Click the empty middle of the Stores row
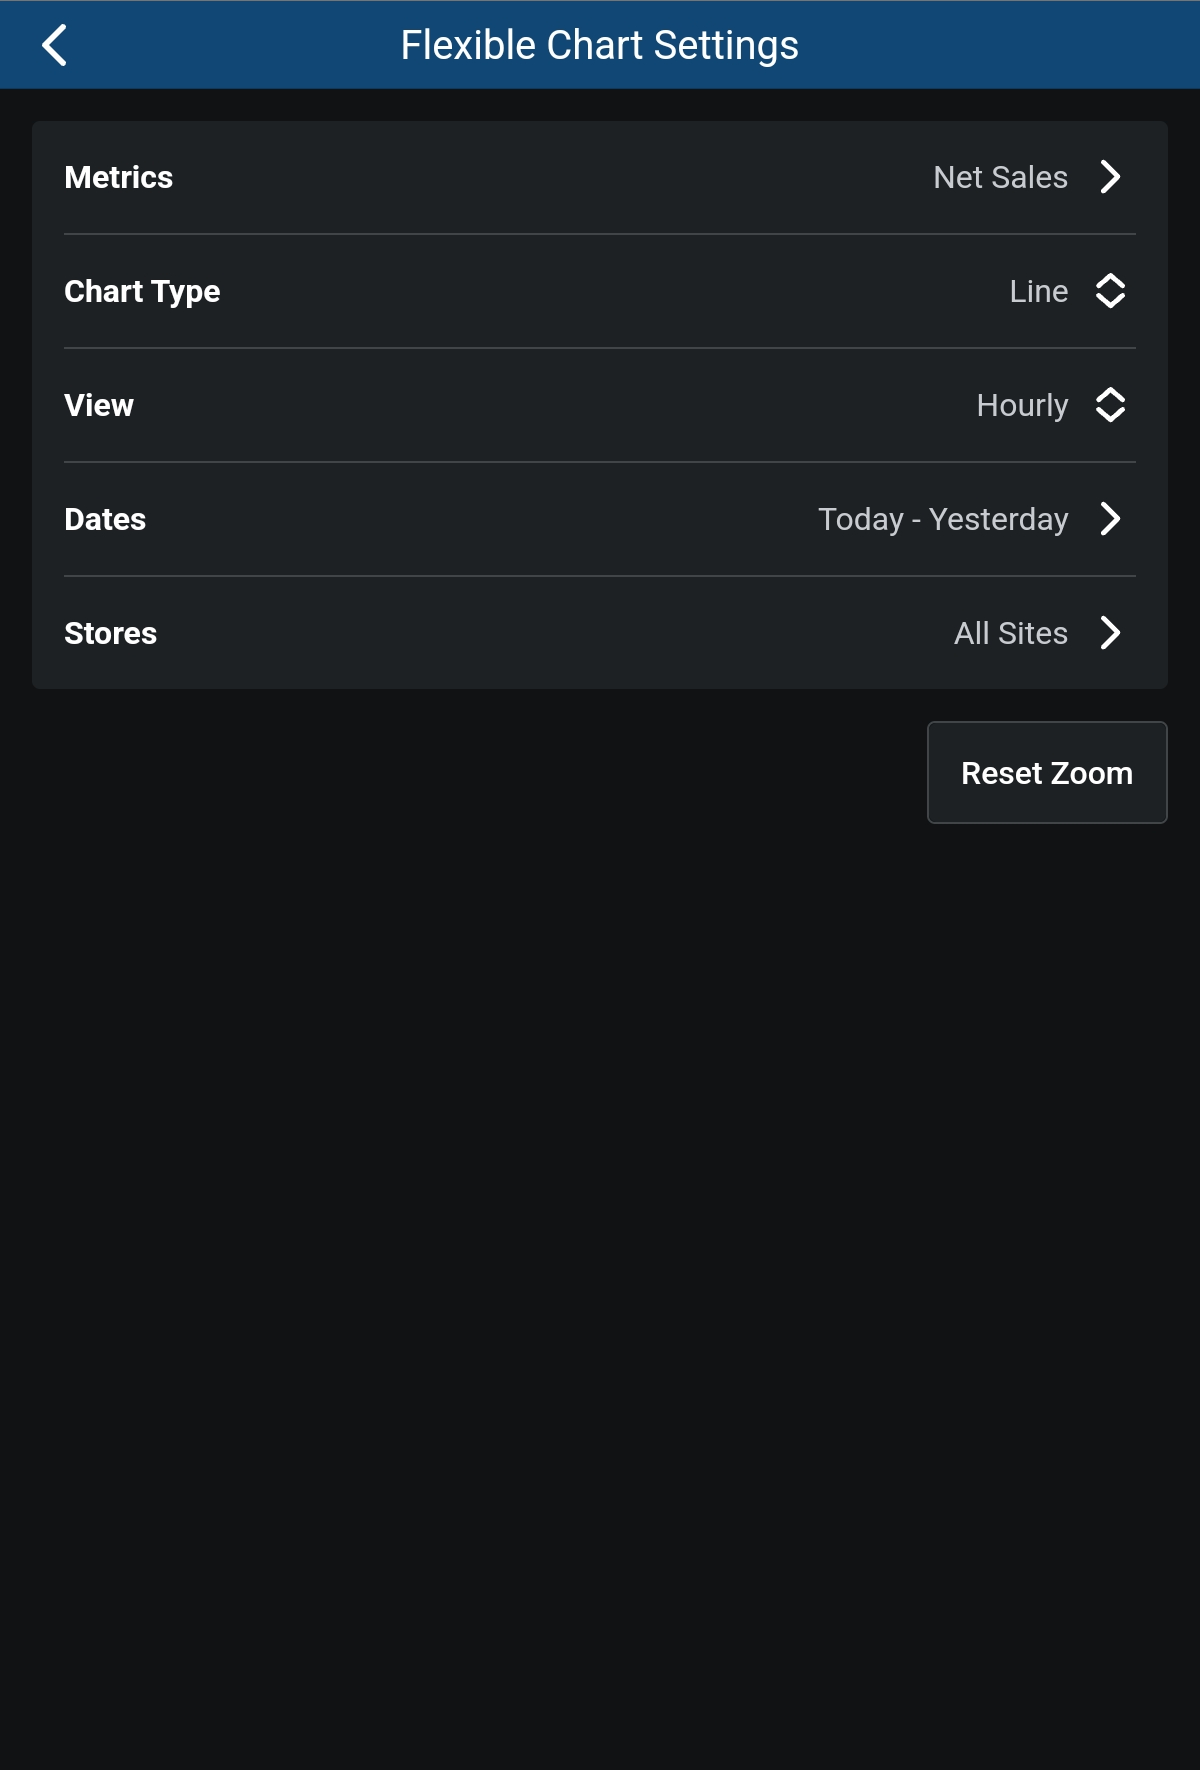 [550, 633]
